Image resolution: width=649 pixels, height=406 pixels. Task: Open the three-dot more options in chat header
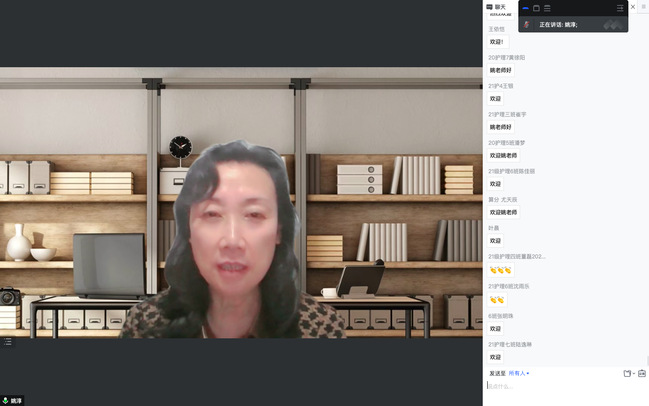pyautogui.click(x=643, y=7)
